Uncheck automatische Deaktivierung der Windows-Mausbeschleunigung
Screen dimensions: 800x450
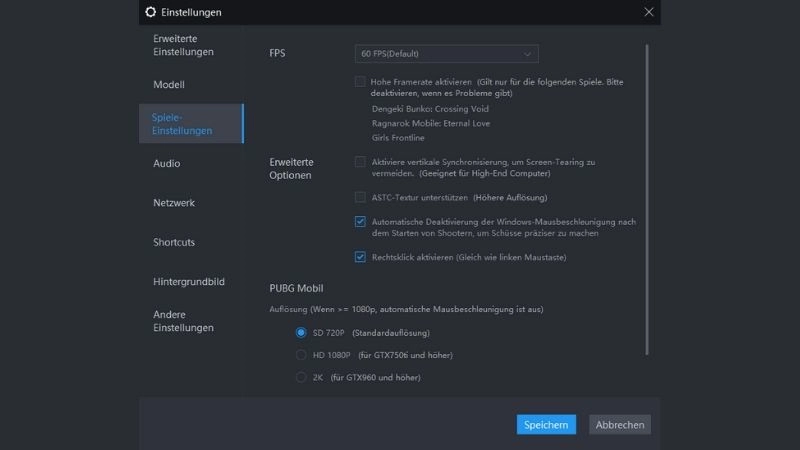pyautogui.click(x=360, y=221)
